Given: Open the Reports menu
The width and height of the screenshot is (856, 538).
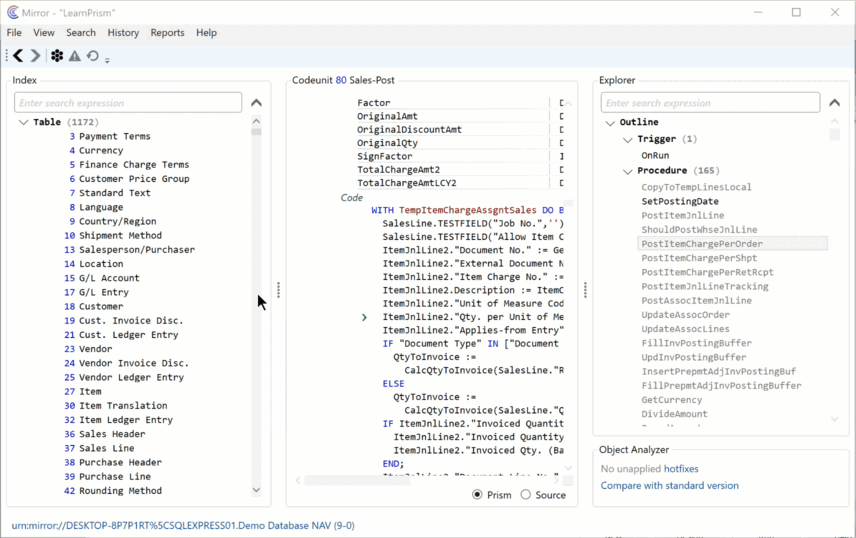Looking at the screenshot, I should coord(167,33).
